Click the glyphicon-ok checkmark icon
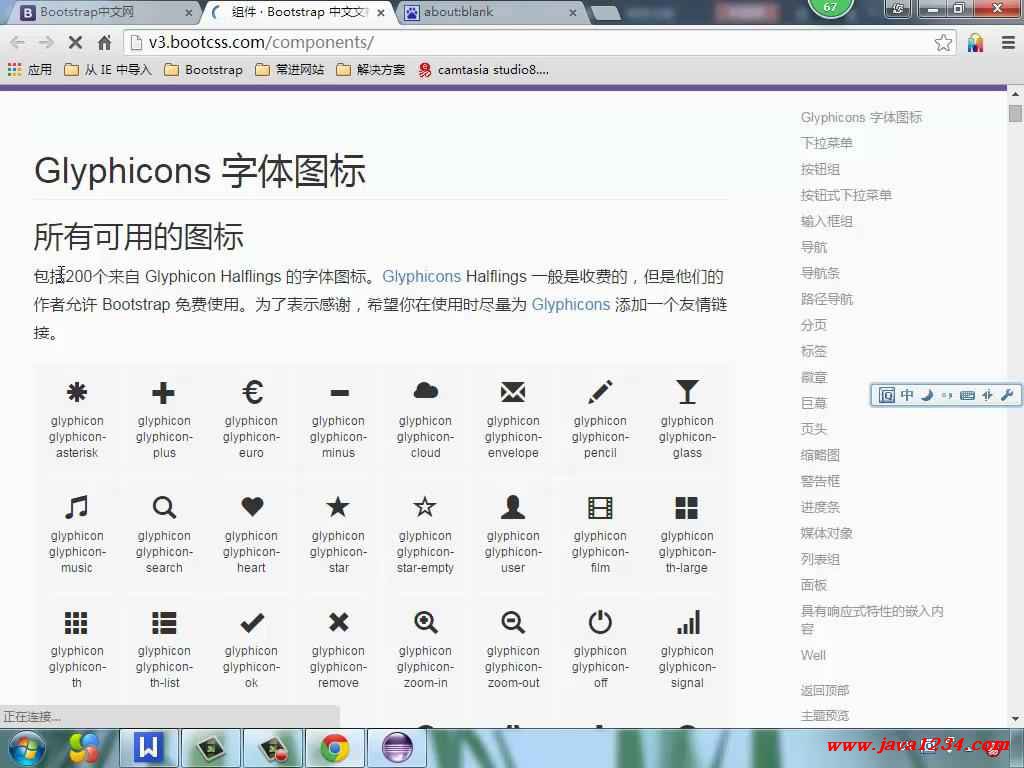 pyautogui.click(x=252, y=623)
